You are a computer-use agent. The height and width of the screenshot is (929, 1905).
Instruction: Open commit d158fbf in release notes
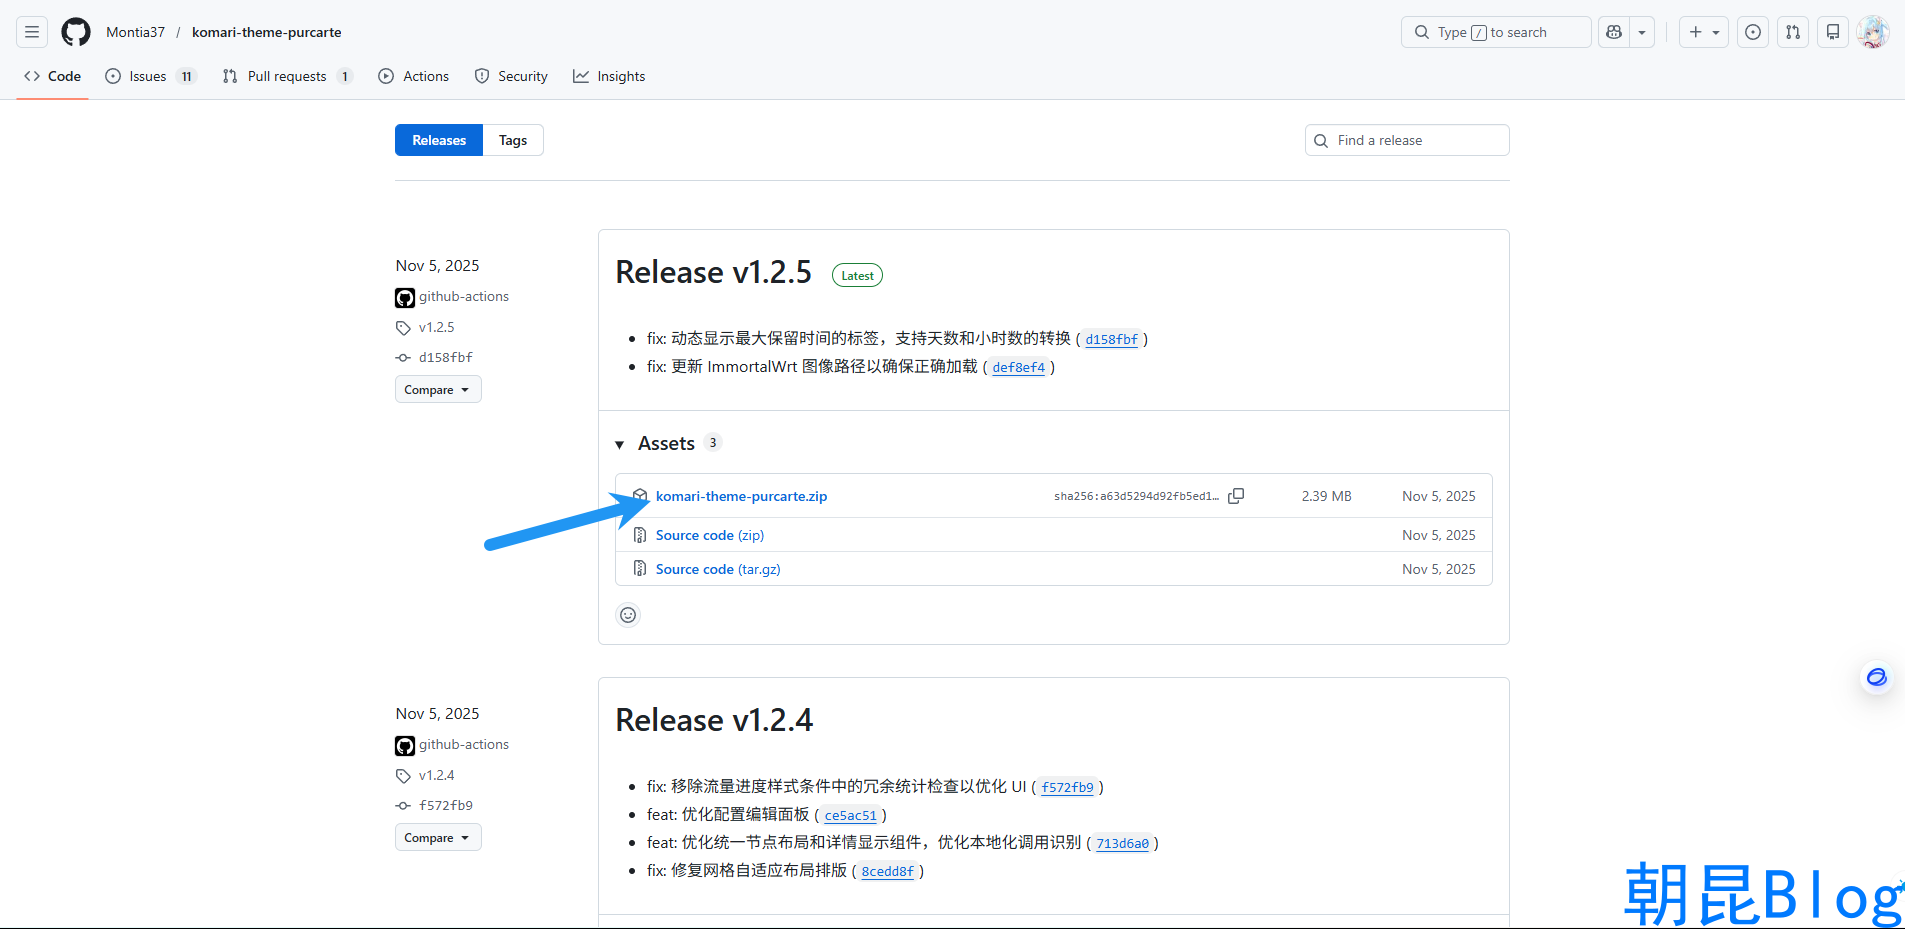1112,339
